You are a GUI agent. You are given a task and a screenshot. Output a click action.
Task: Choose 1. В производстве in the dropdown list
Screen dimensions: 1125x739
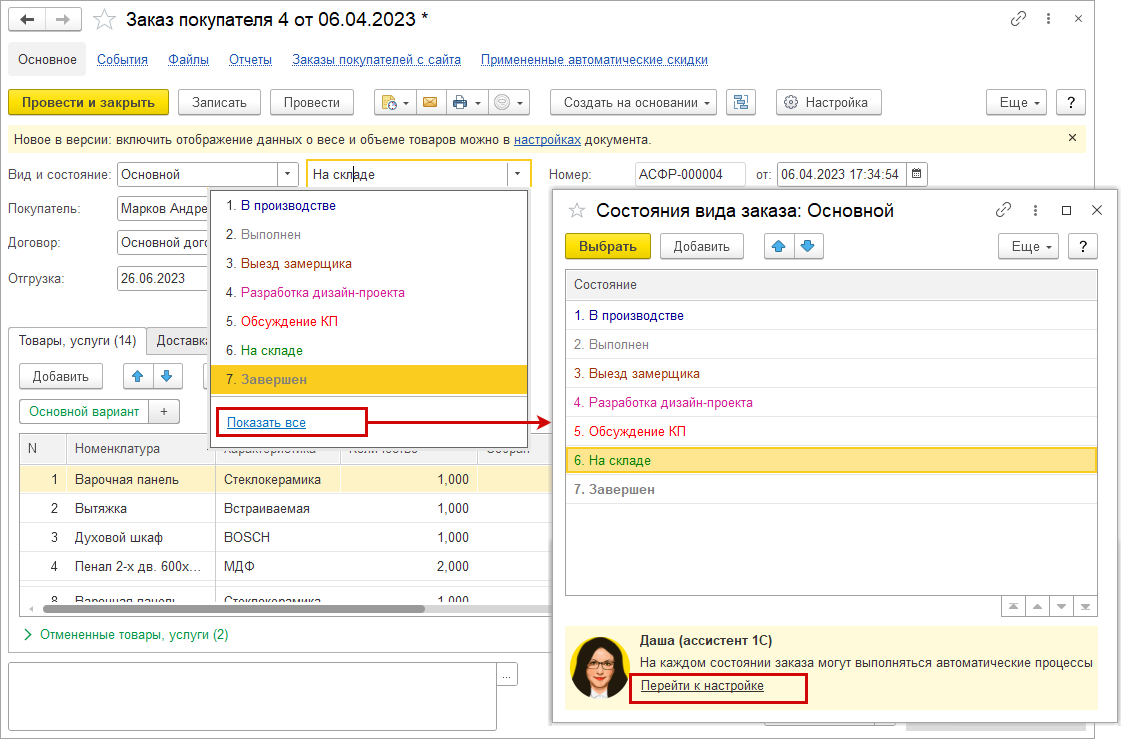tap(369, 205)
